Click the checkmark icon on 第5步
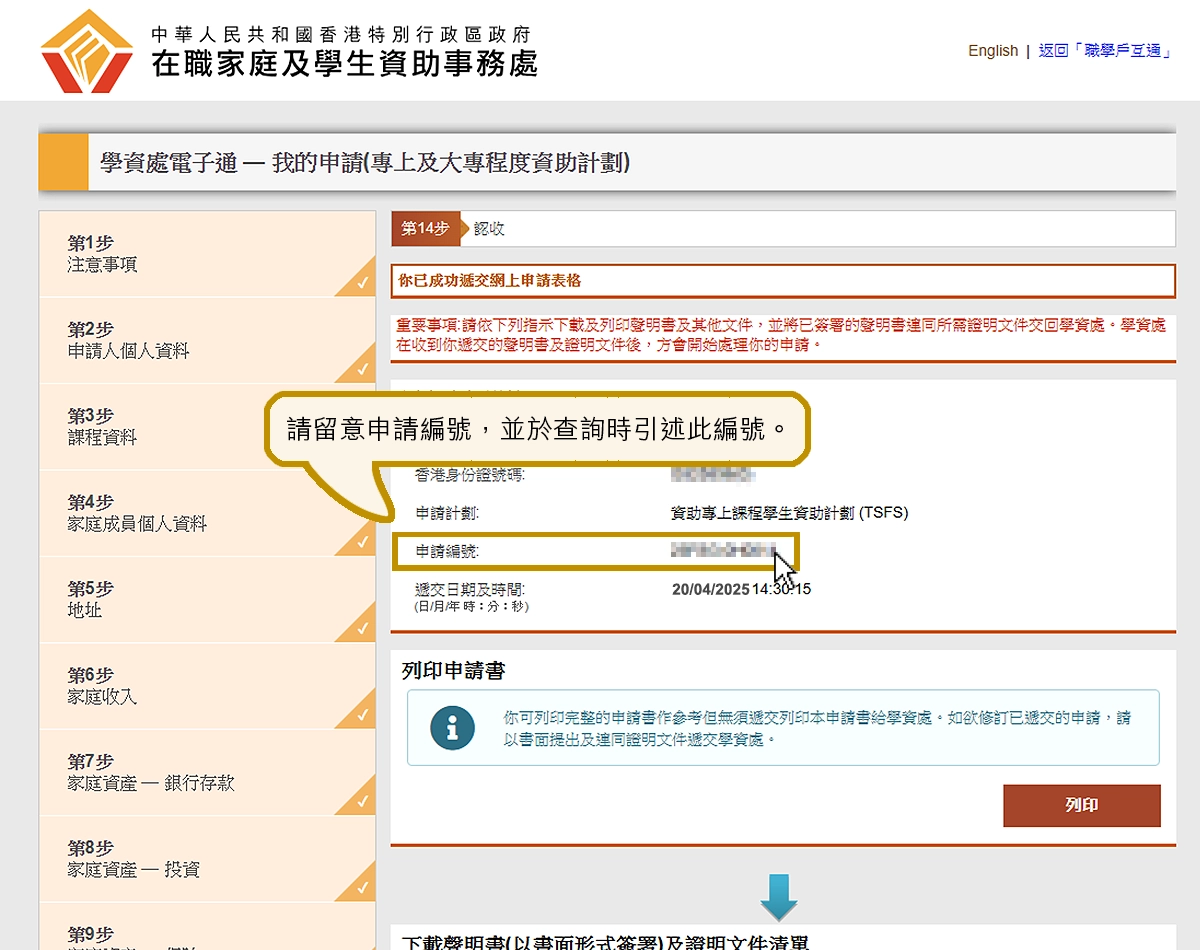 pos(361,628)
